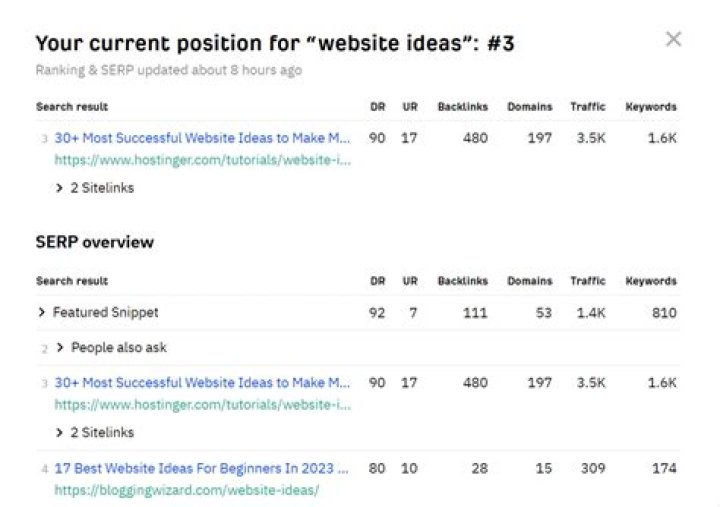
Task: Click the 28 backlinks value for bloggingwizard
Action: coord(479,468)
